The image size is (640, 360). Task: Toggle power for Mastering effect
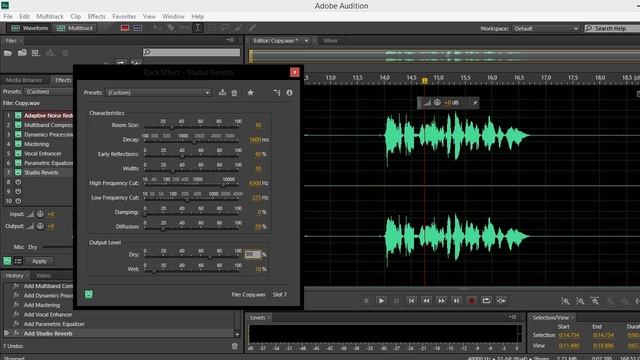point(18,144)
